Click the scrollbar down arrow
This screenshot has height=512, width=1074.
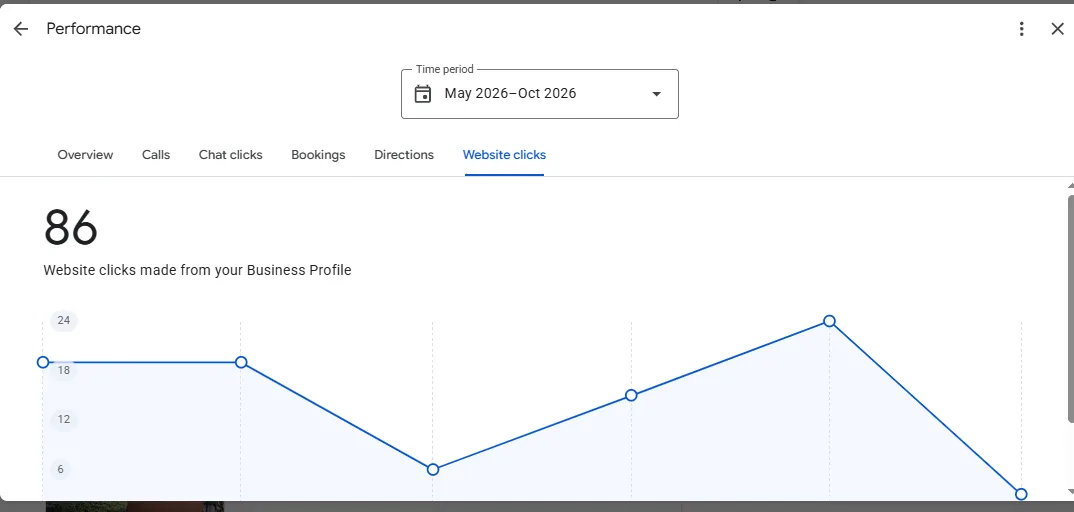click(1071, 491)
